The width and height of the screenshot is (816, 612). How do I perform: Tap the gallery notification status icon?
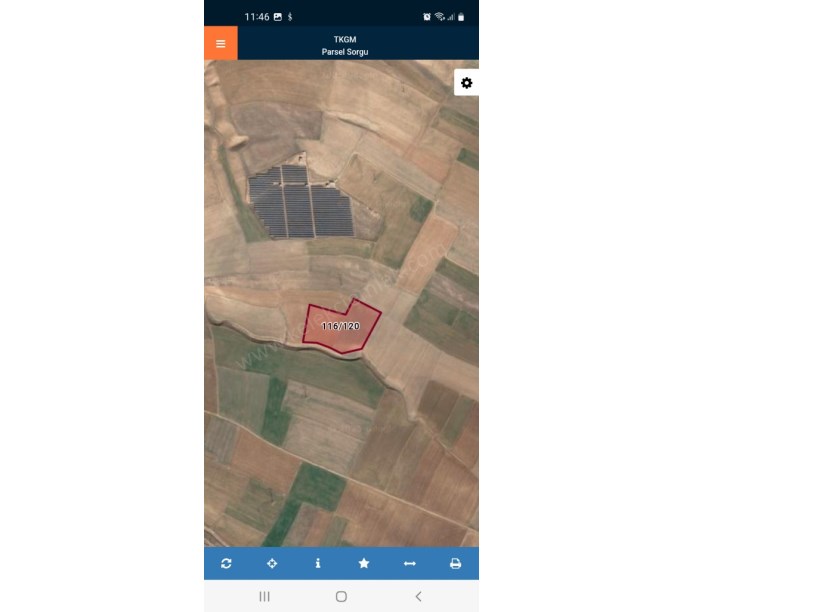coord(278,17)
